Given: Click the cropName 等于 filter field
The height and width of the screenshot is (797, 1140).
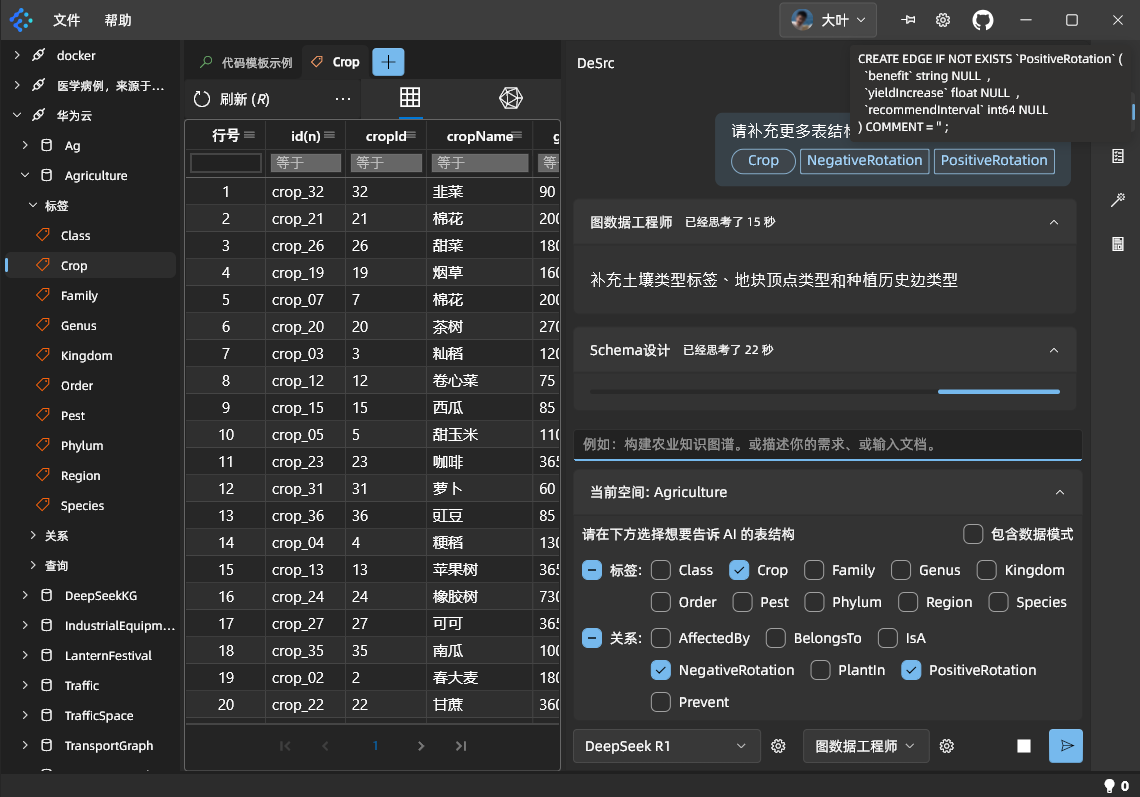Looking at the screenshot, I should point(480,163).
